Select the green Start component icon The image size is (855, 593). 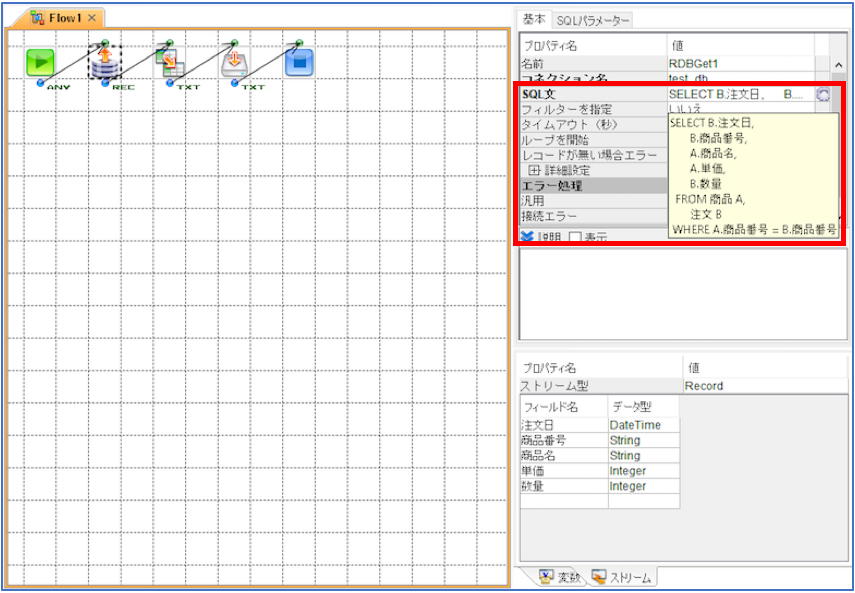(x=40, y=62)
